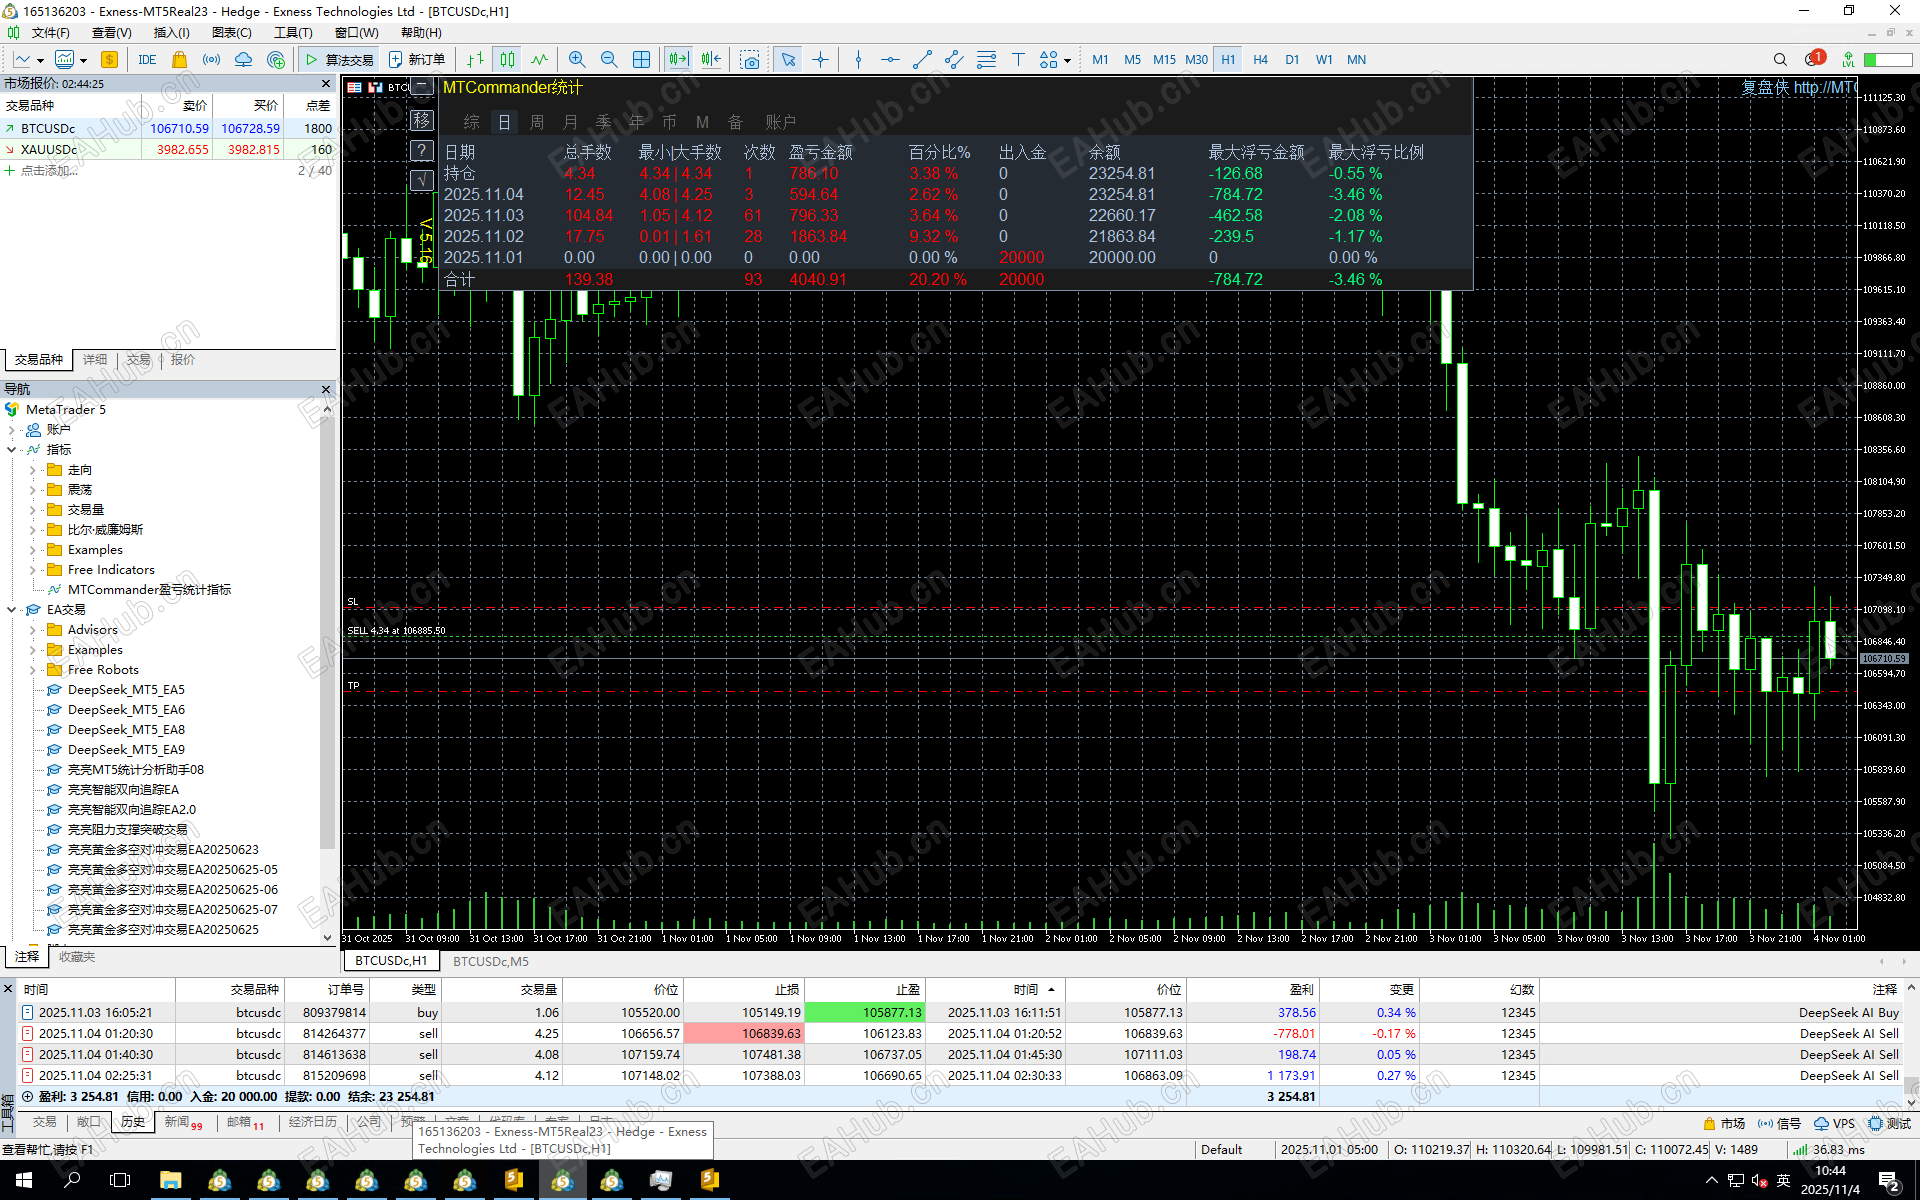Switch to M15 timeframe
This screenshot has width=1920, height=1200.
pyautogui.click(x=1164, y=60)
